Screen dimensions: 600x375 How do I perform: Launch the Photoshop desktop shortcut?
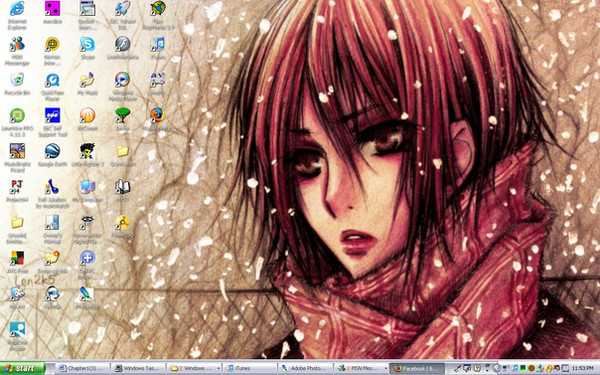87,298
